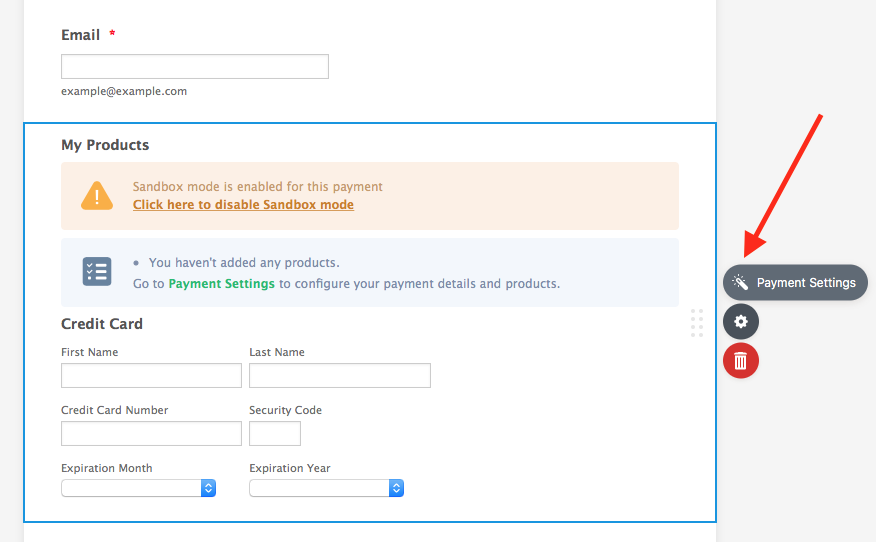The height and width of the screenshot is (542, 876).
Task: Click the Email input field
Action: point(195,67)
